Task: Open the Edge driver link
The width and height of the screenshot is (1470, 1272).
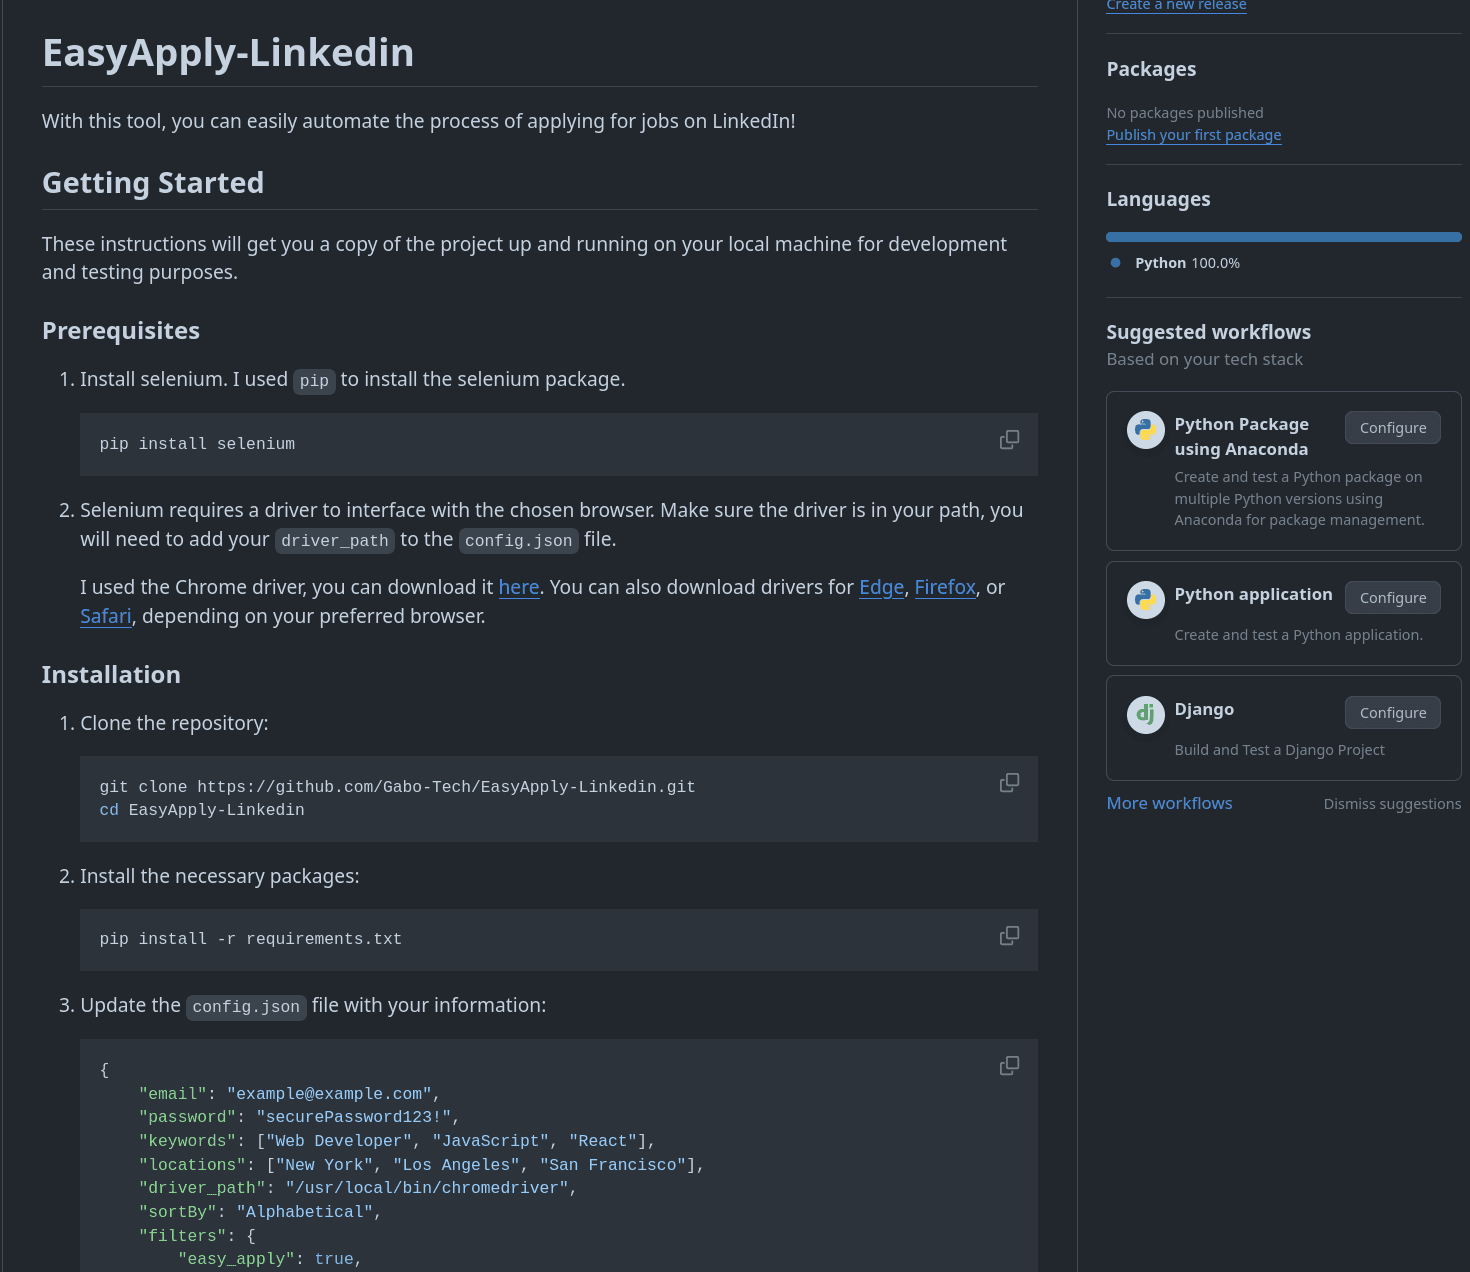Action: pos(881,587)
